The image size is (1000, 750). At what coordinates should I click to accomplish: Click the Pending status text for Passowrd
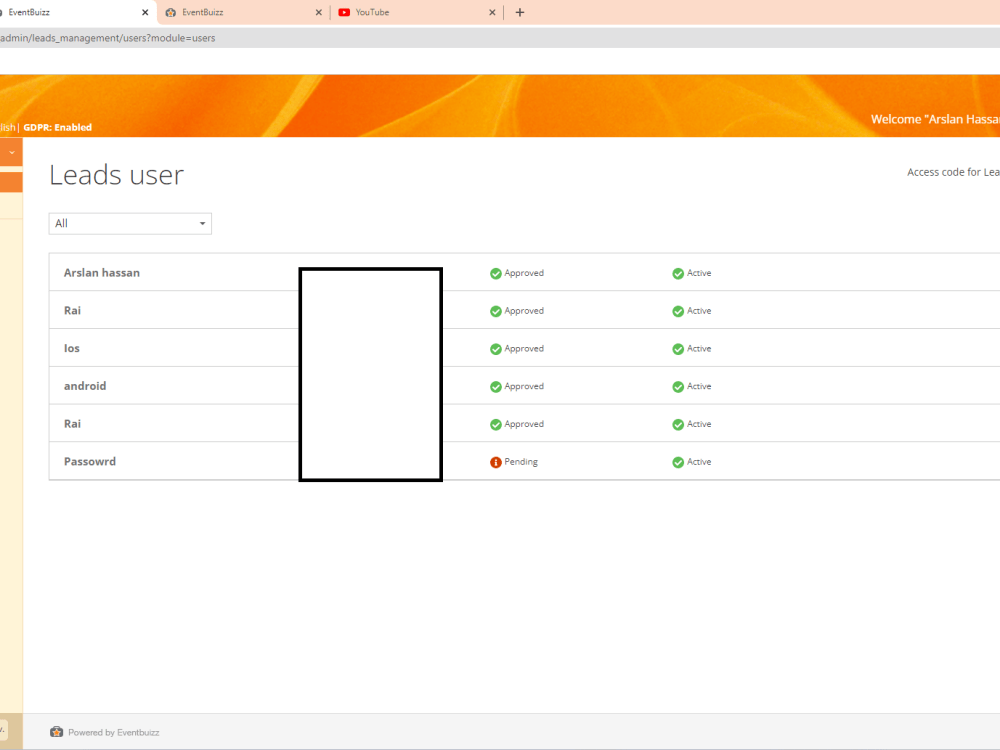pyautogui.click(x=521, y=462)
